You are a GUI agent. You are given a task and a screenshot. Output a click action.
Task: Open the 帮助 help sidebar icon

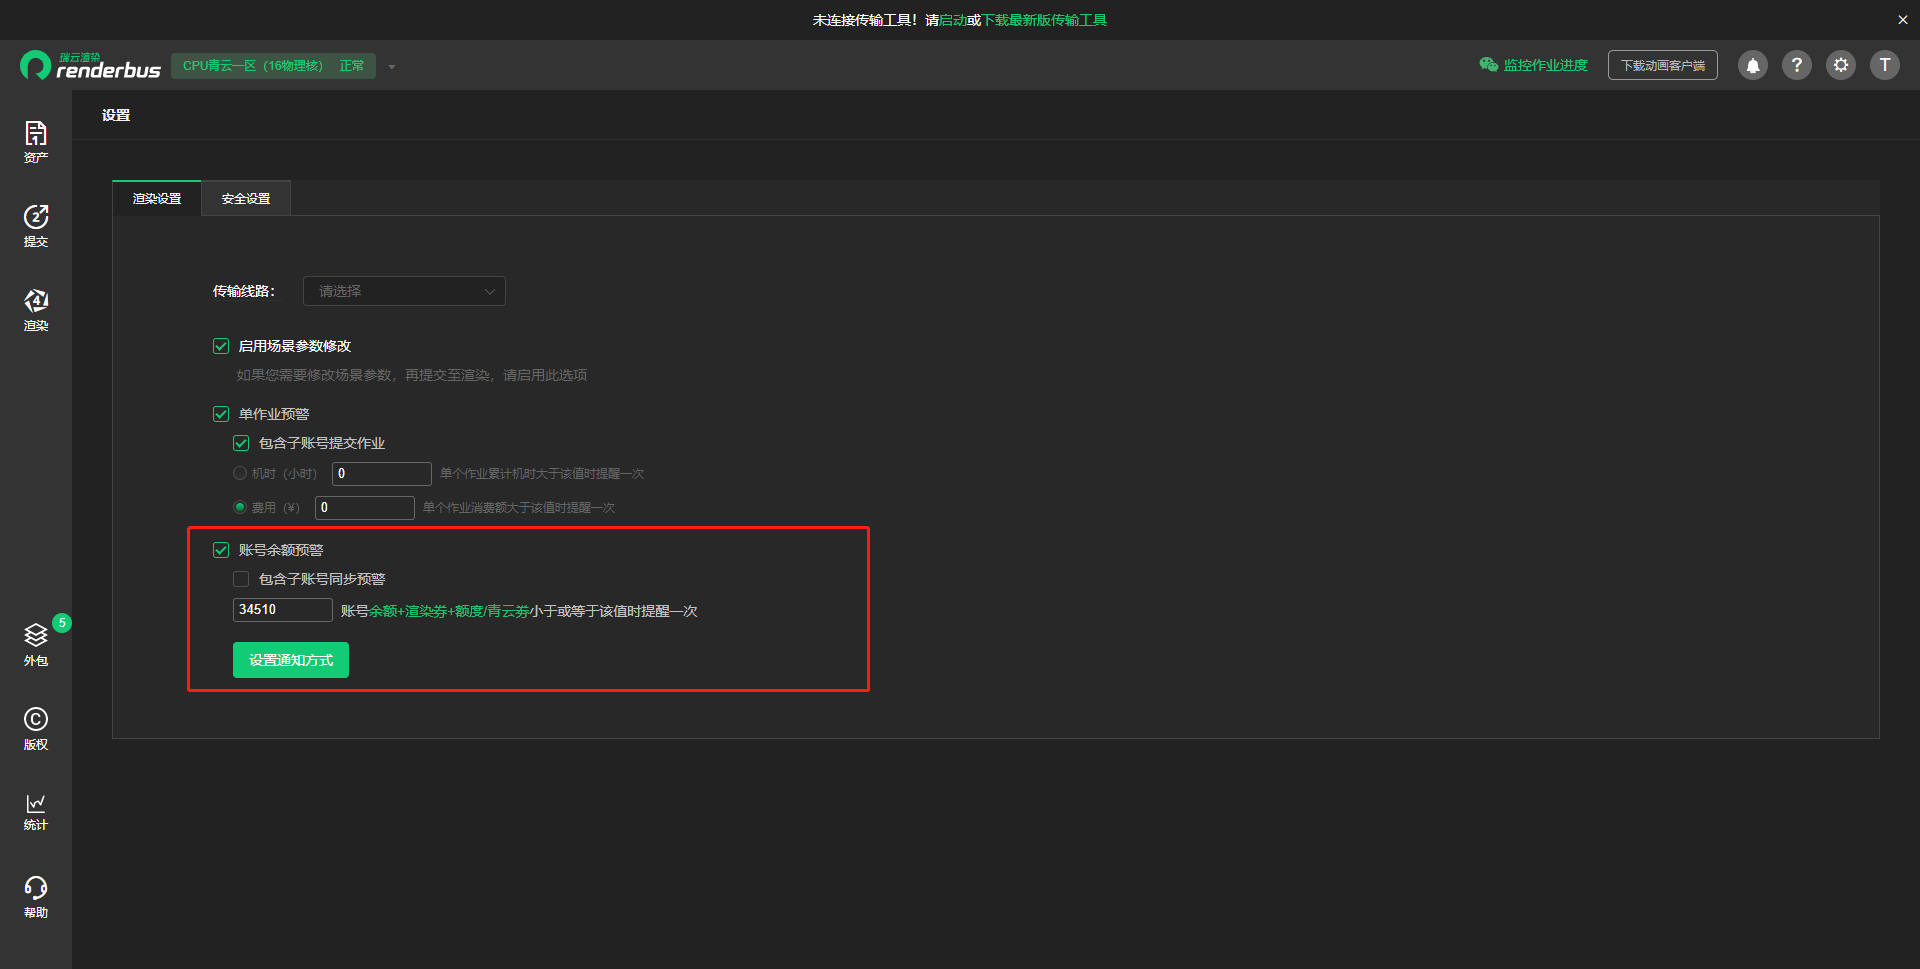click(36, 897)
